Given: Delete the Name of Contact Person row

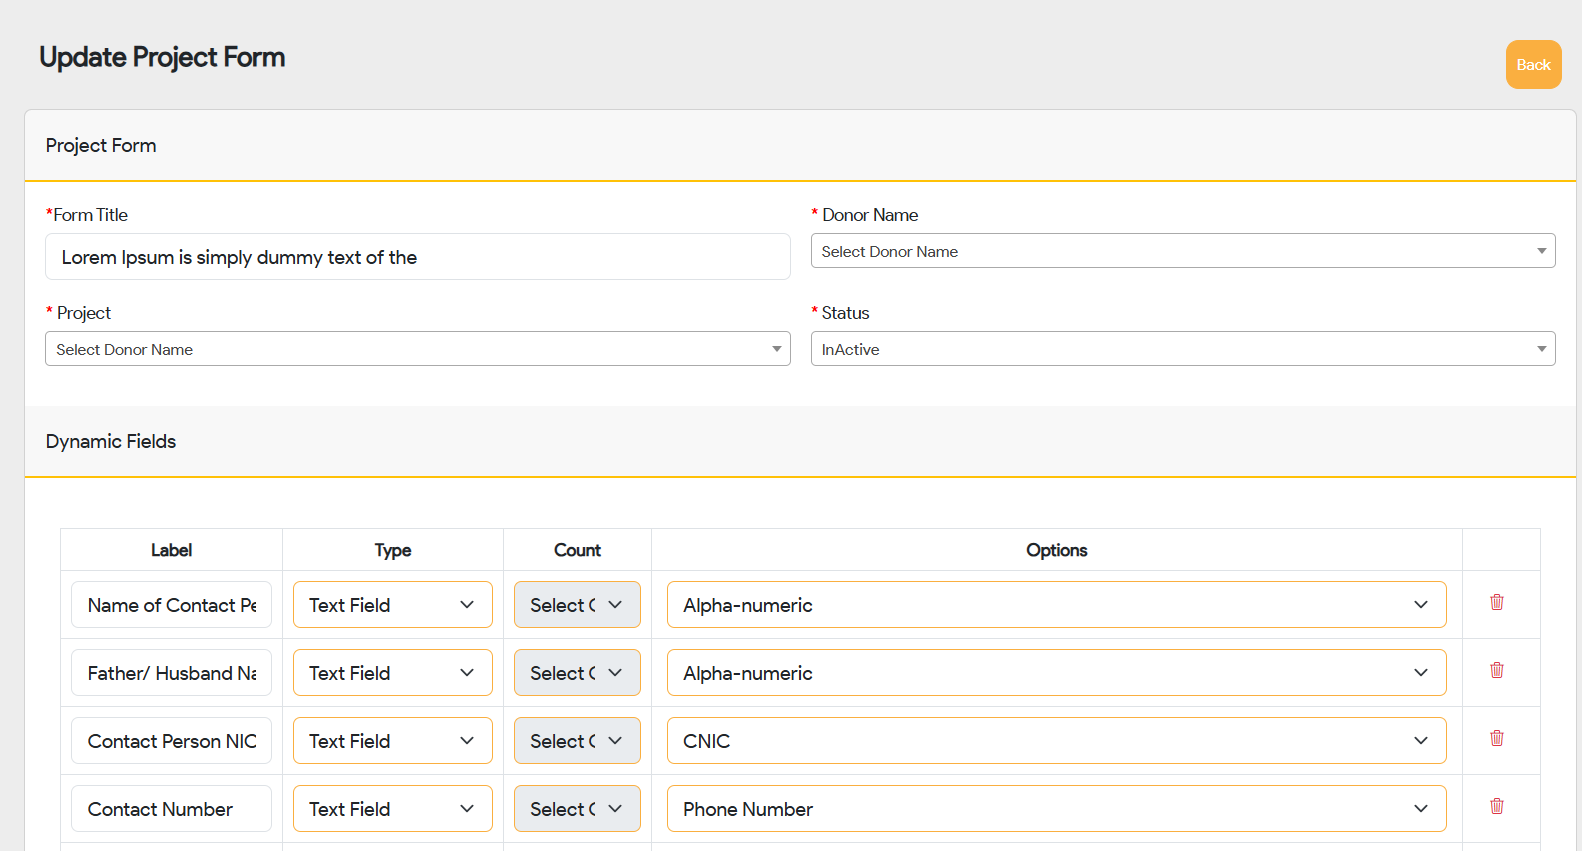Looking at the screenshot, I should pos(1496,602).
